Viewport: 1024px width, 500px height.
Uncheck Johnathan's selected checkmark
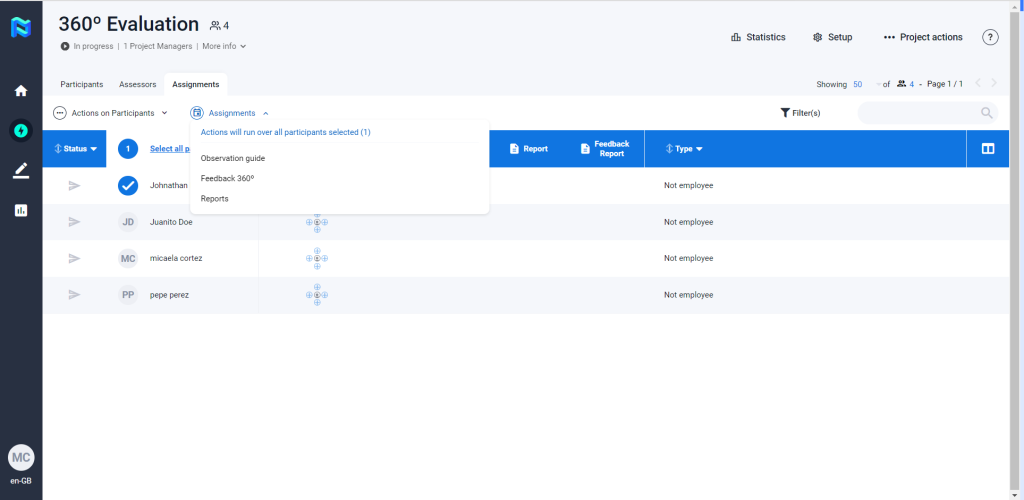pos(128,185)
